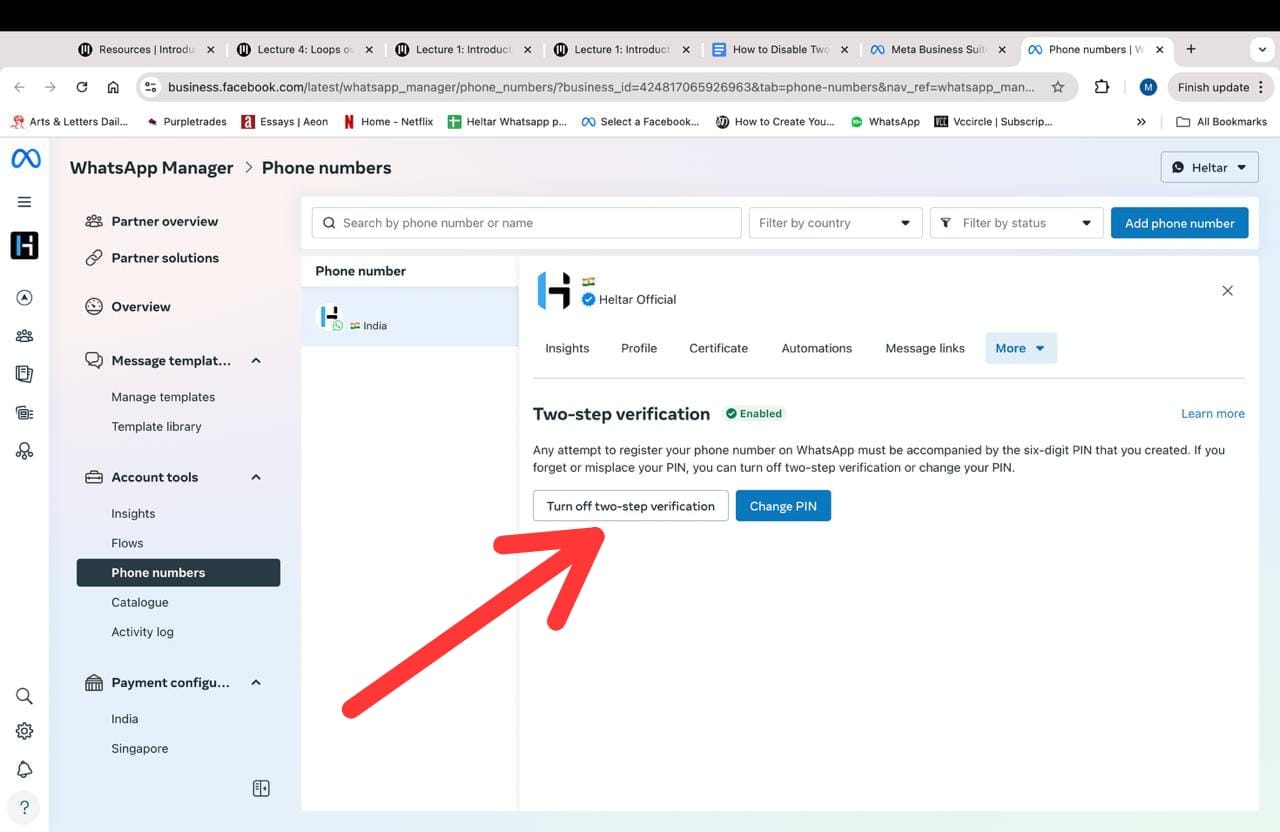The height and width of the screenshot is (832, 1280).
Task: Click the Change PIN button
Action: tap(783, 506)
